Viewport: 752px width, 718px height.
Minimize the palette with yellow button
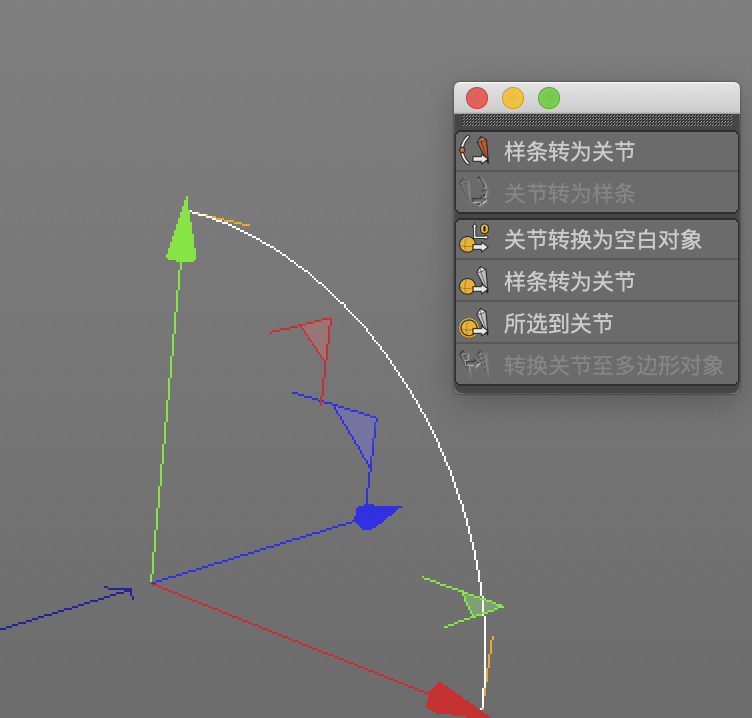[x=513, y=98]
